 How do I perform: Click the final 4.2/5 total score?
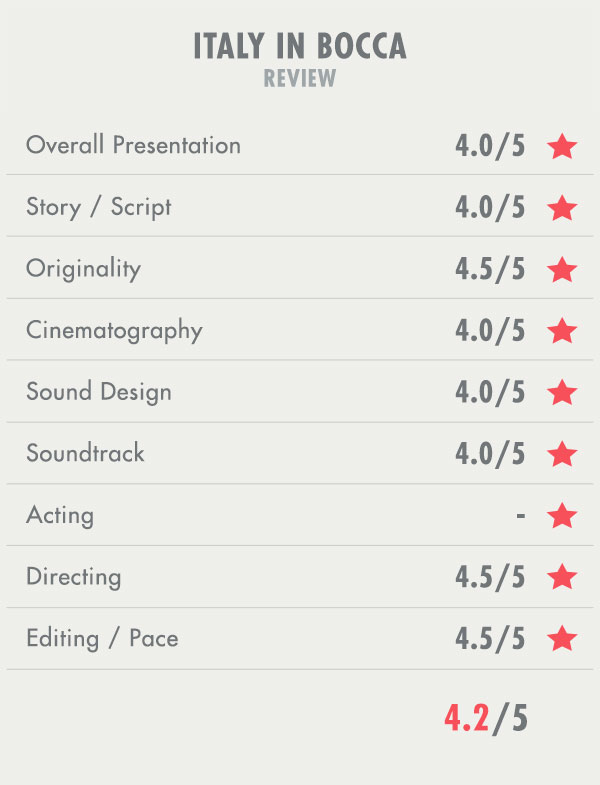coord(486,718)
